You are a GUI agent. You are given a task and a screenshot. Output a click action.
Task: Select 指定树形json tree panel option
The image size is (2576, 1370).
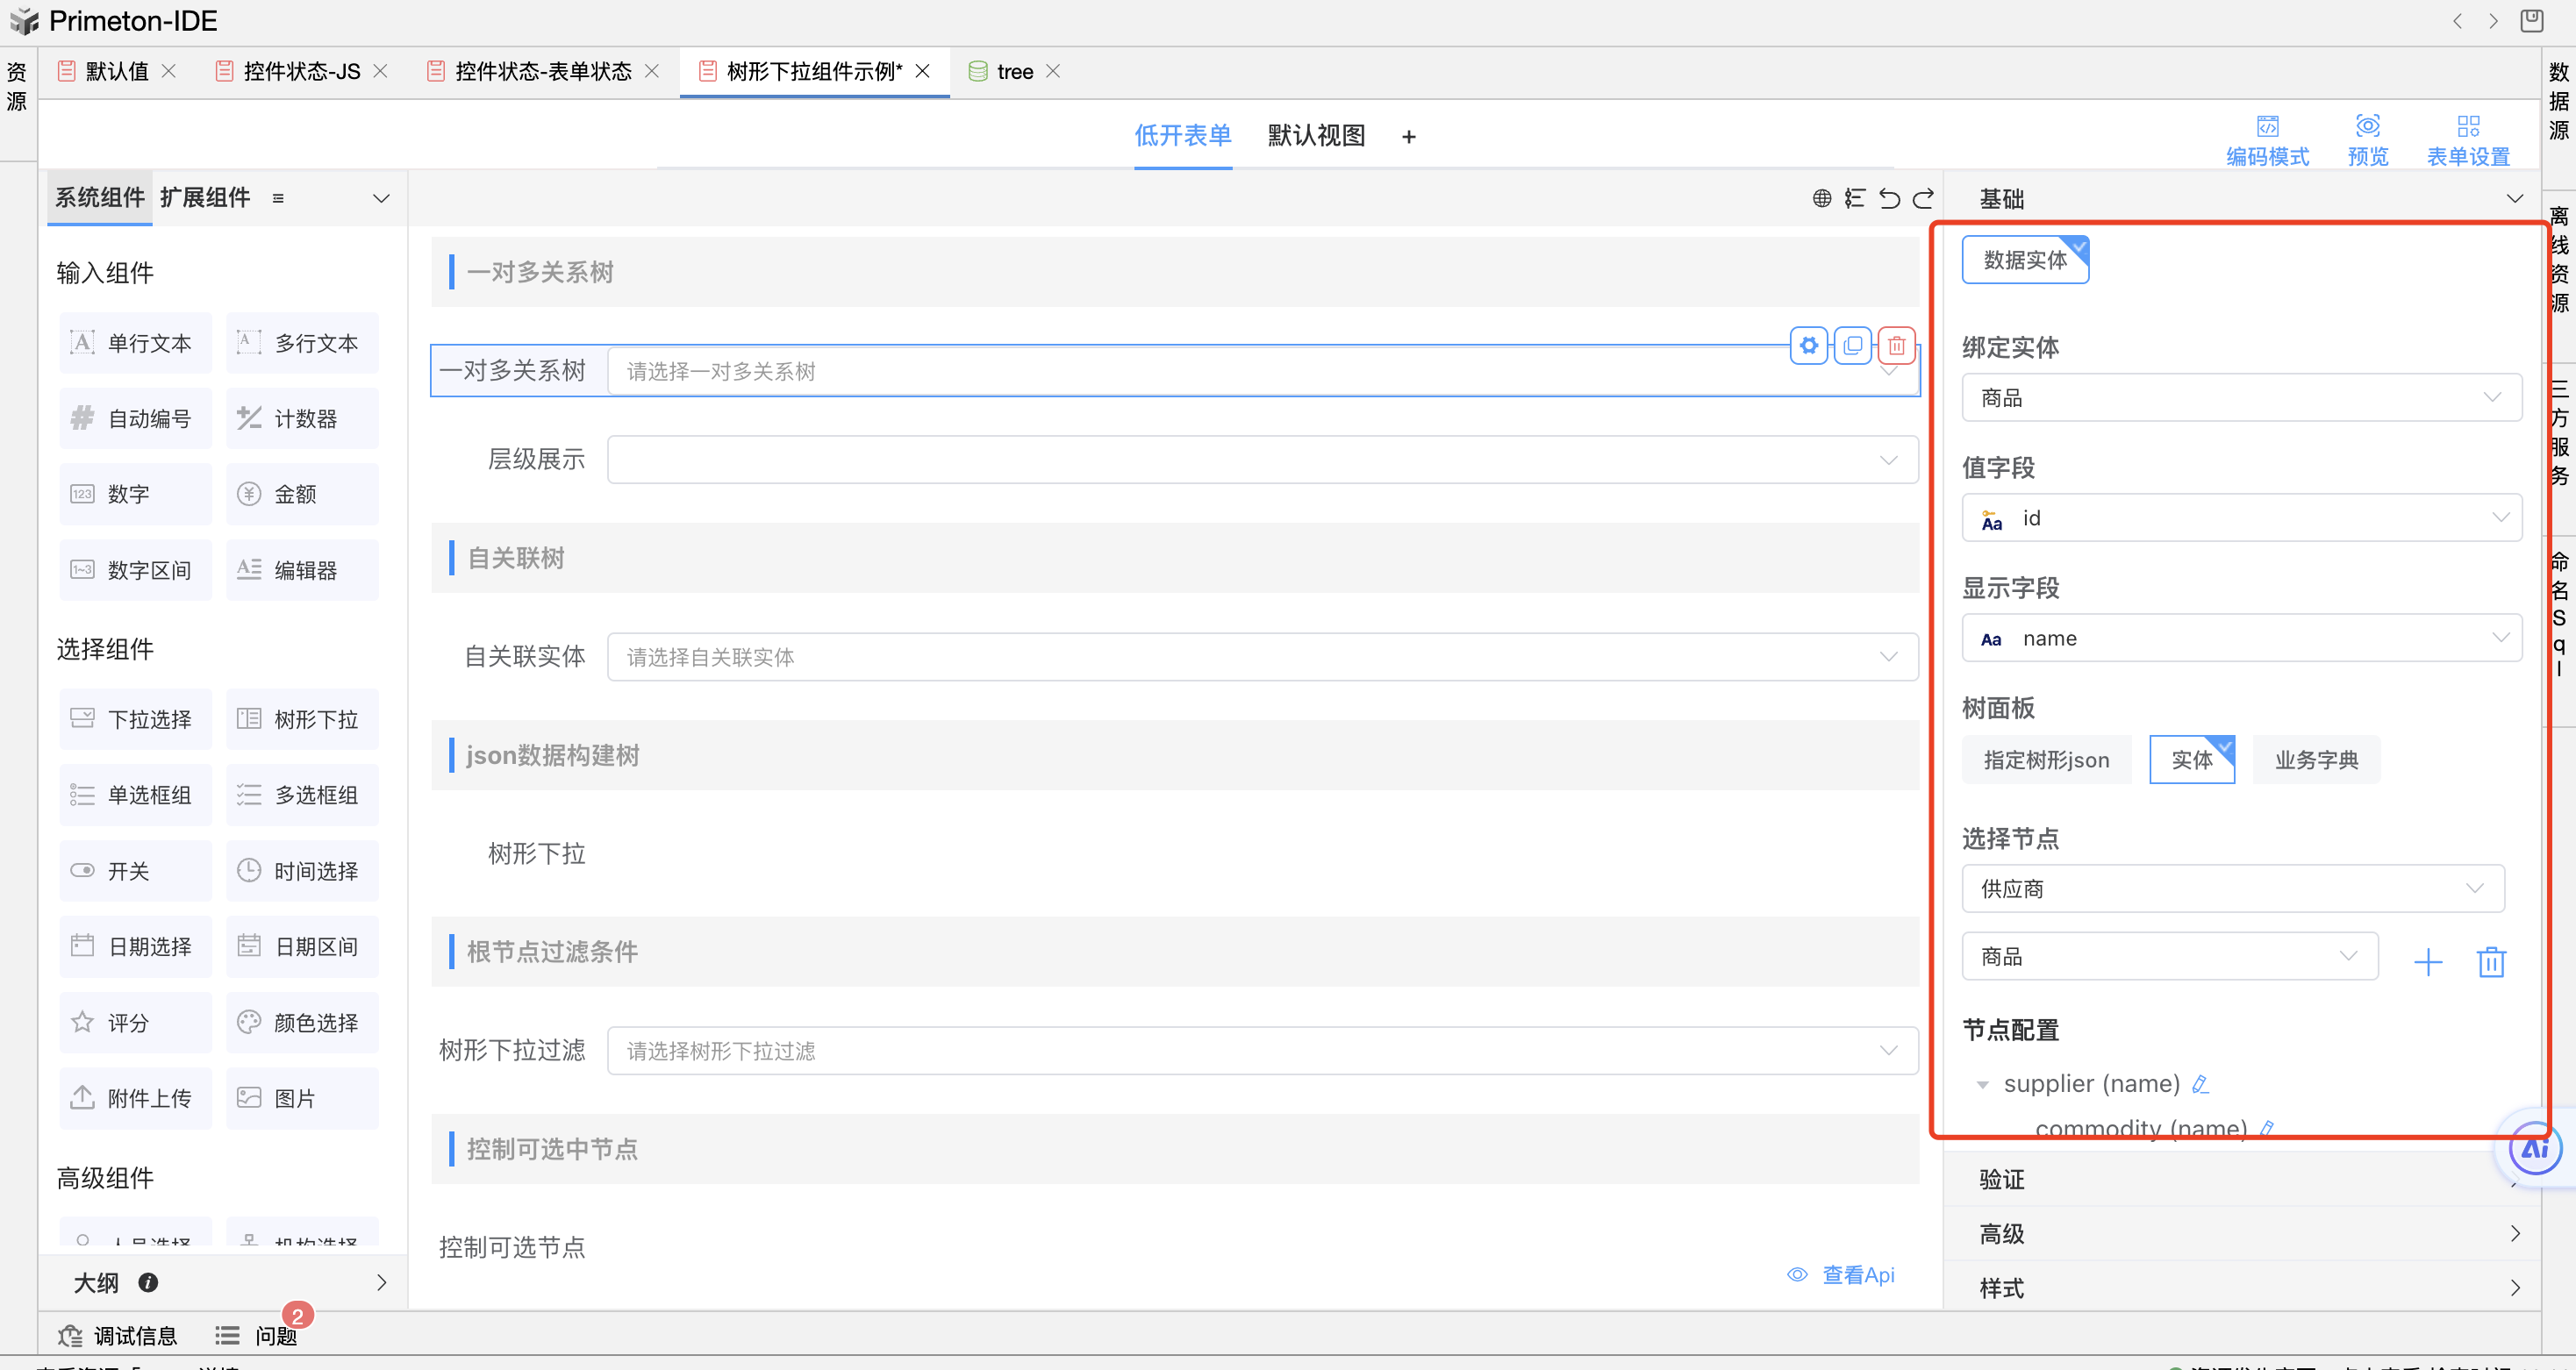(2045, 760)
